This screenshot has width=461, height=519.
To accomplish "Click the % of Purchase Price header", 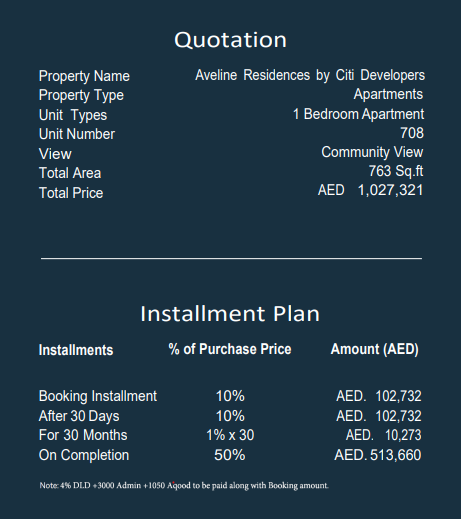I will [x=230, y=349].
